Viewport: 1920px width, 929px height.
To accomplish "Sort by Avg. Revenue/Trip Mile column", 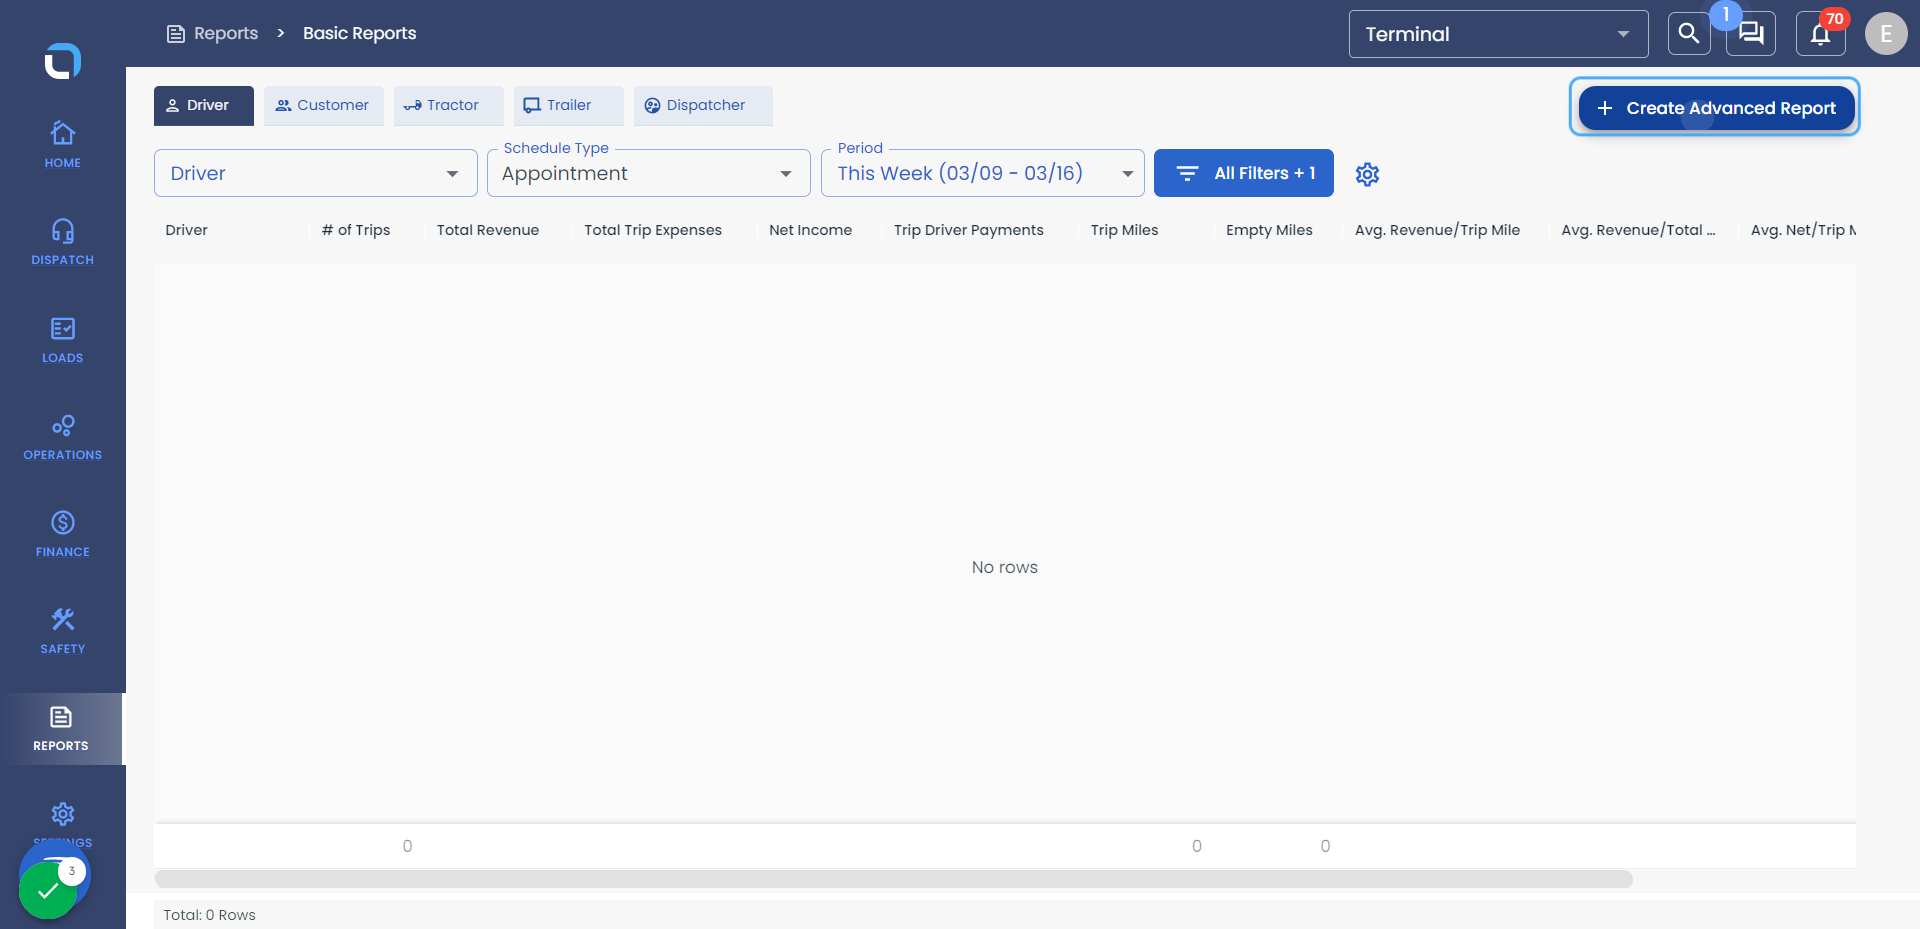I will point(1437,230).
